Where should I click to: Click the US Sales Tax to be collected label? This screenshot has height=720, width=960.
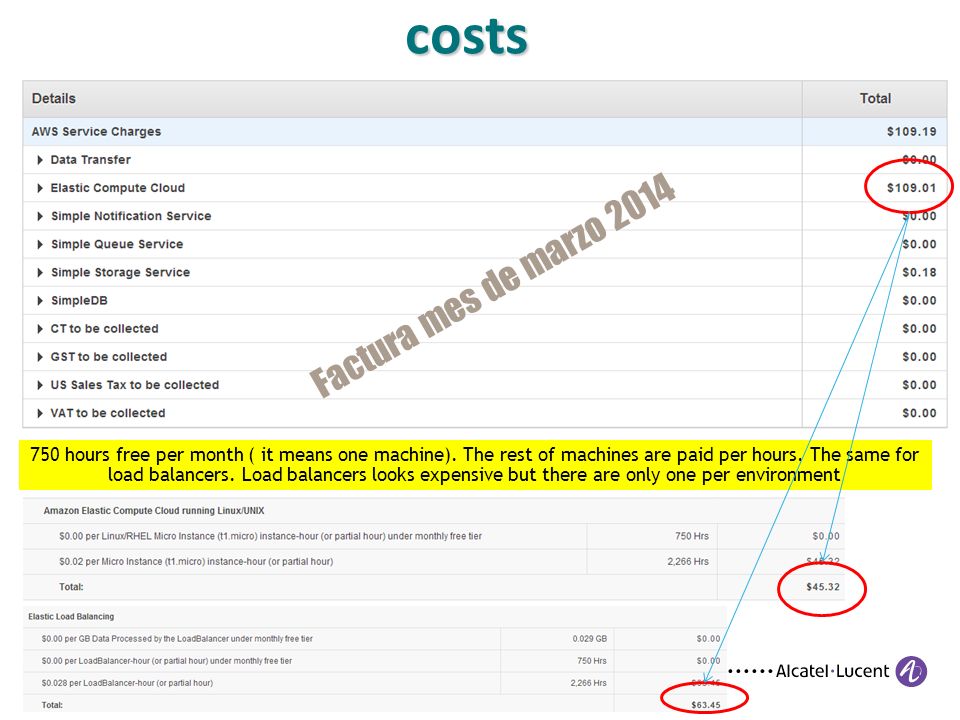point(135,385)
